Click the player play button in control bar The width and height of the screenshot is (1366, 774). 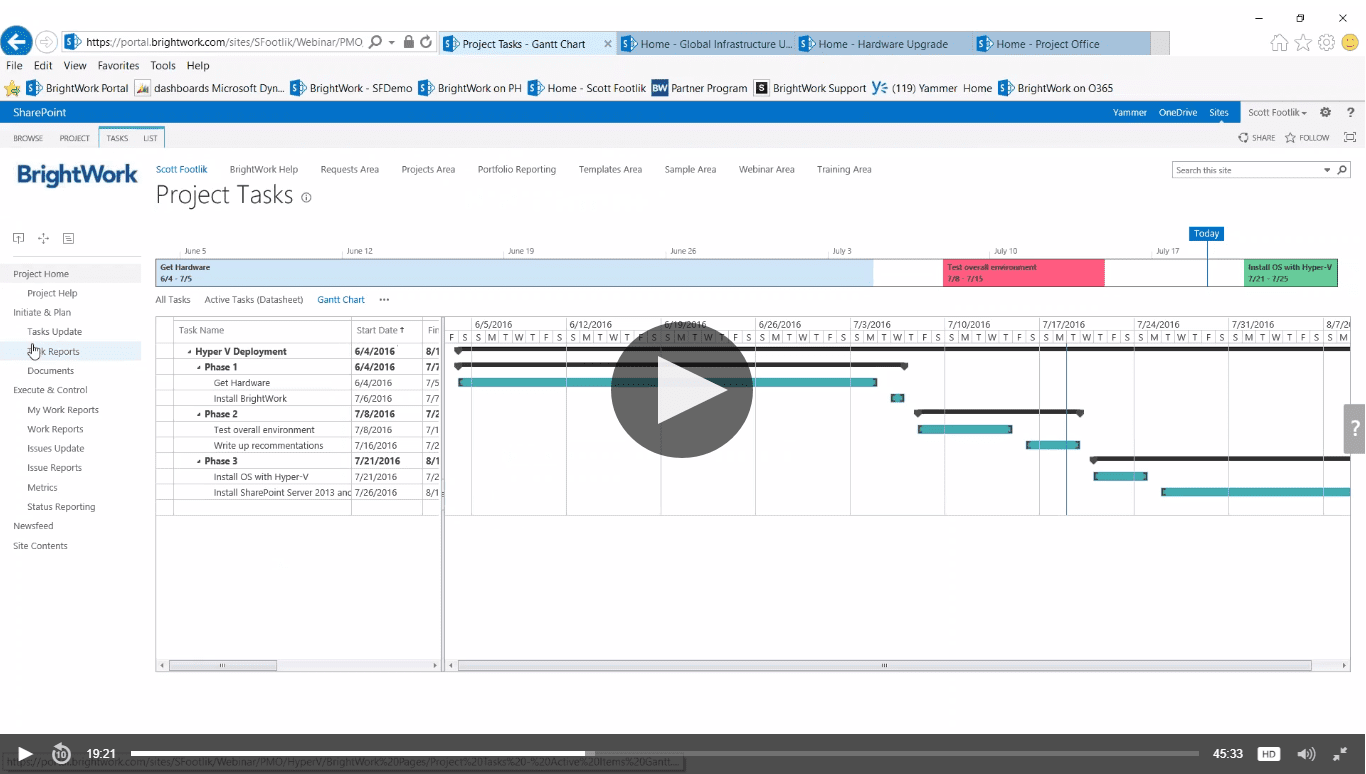tap(25, 754)
